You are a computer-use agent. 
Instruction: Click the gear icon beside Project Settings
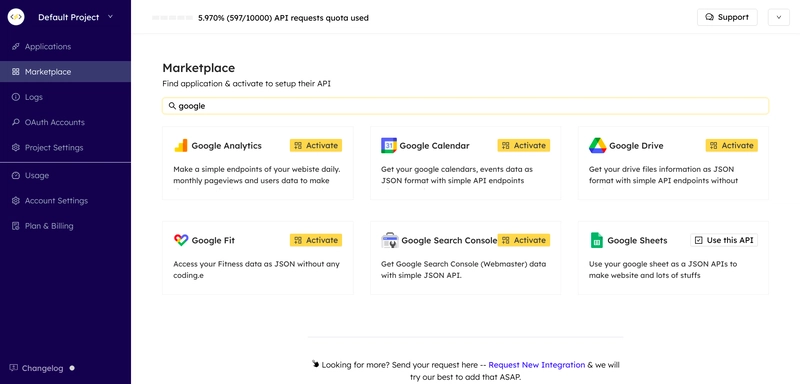[16, 147]
